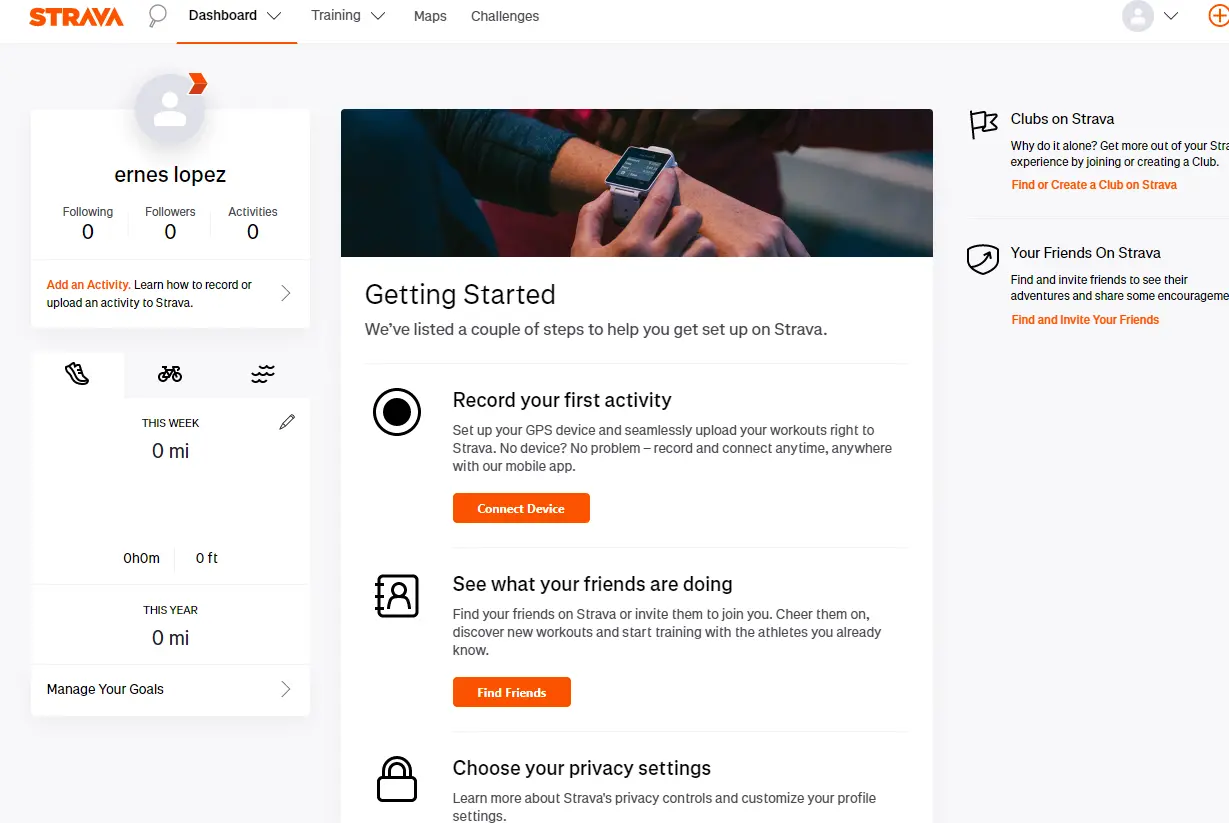
Task: Click the profile picture placeholder on the athlete card
Action: (x=170, y=109)
